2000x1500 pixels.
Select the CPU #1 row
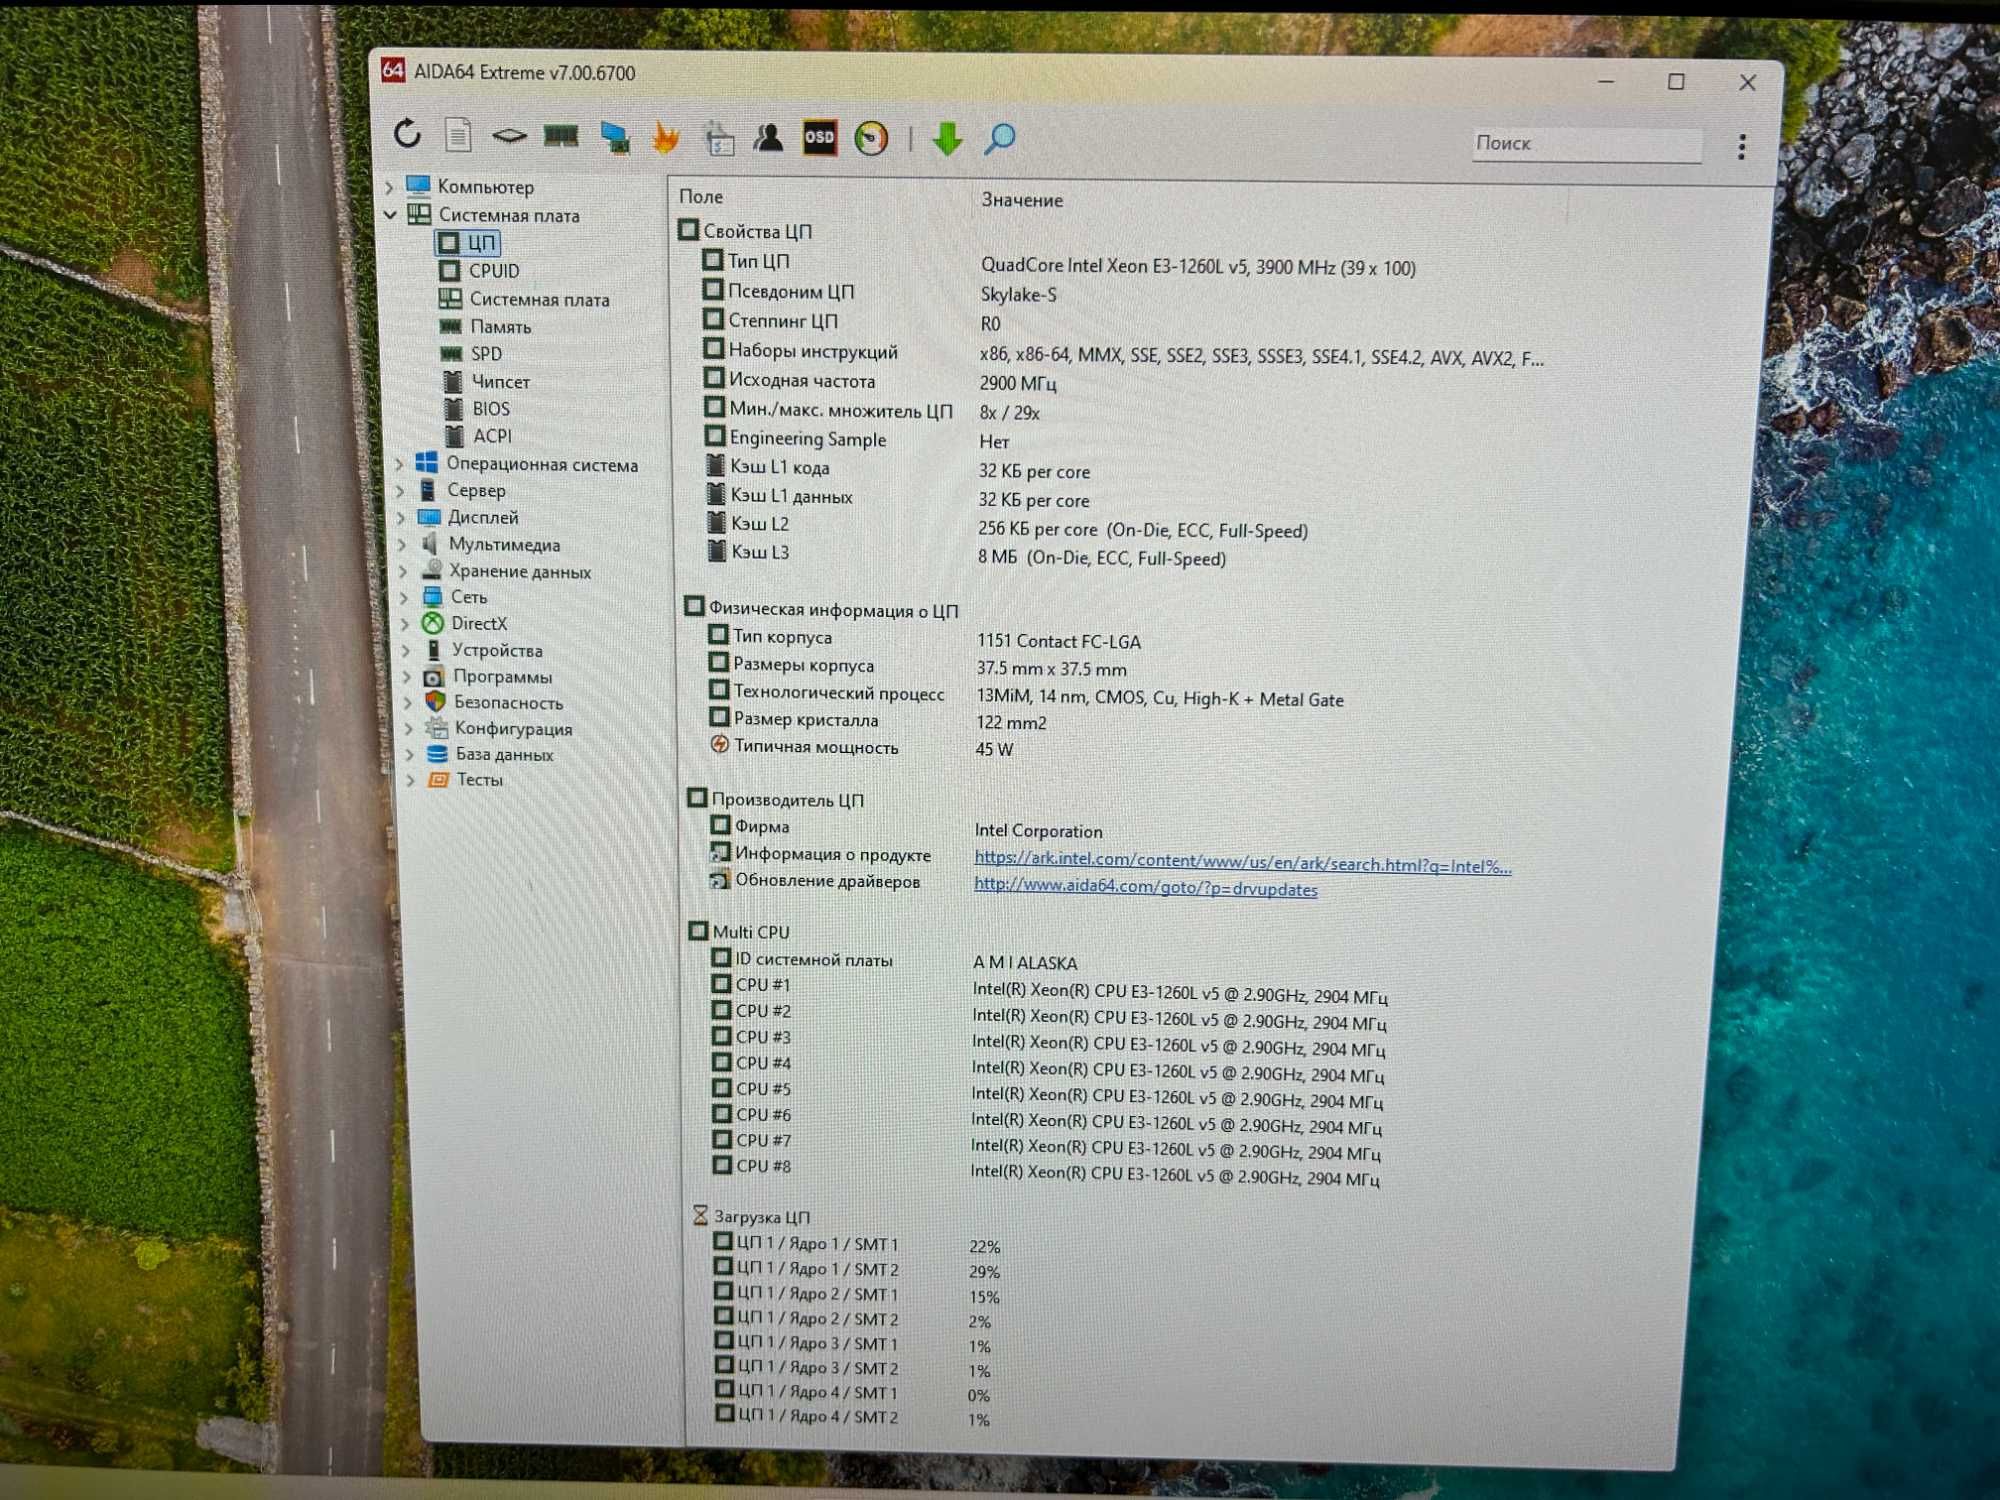pyautogui.click(x=1050, y=989)
